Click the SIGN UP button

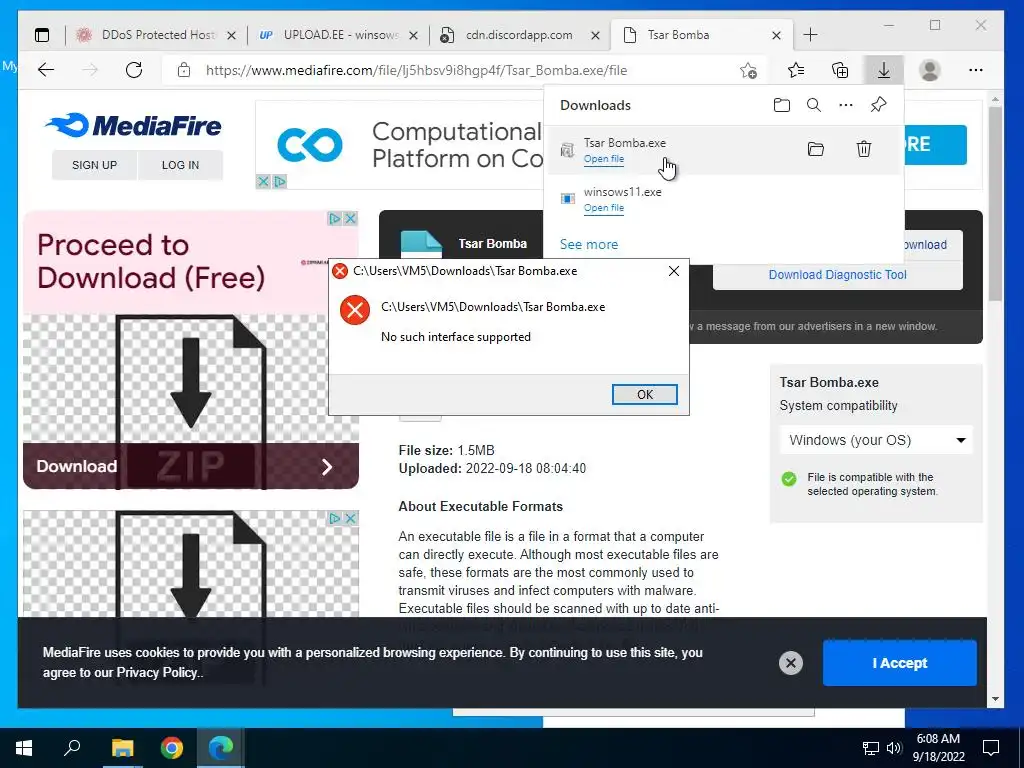95,165
